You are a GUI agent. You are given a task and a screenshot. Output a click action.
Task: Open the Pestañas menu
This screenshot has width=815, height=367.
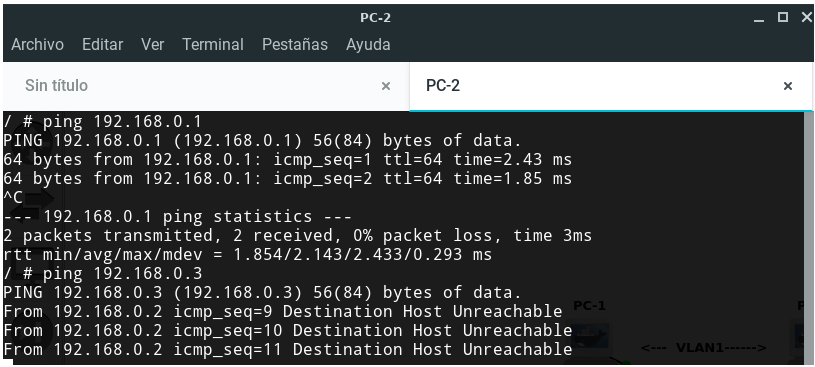[x=295, y=45]
